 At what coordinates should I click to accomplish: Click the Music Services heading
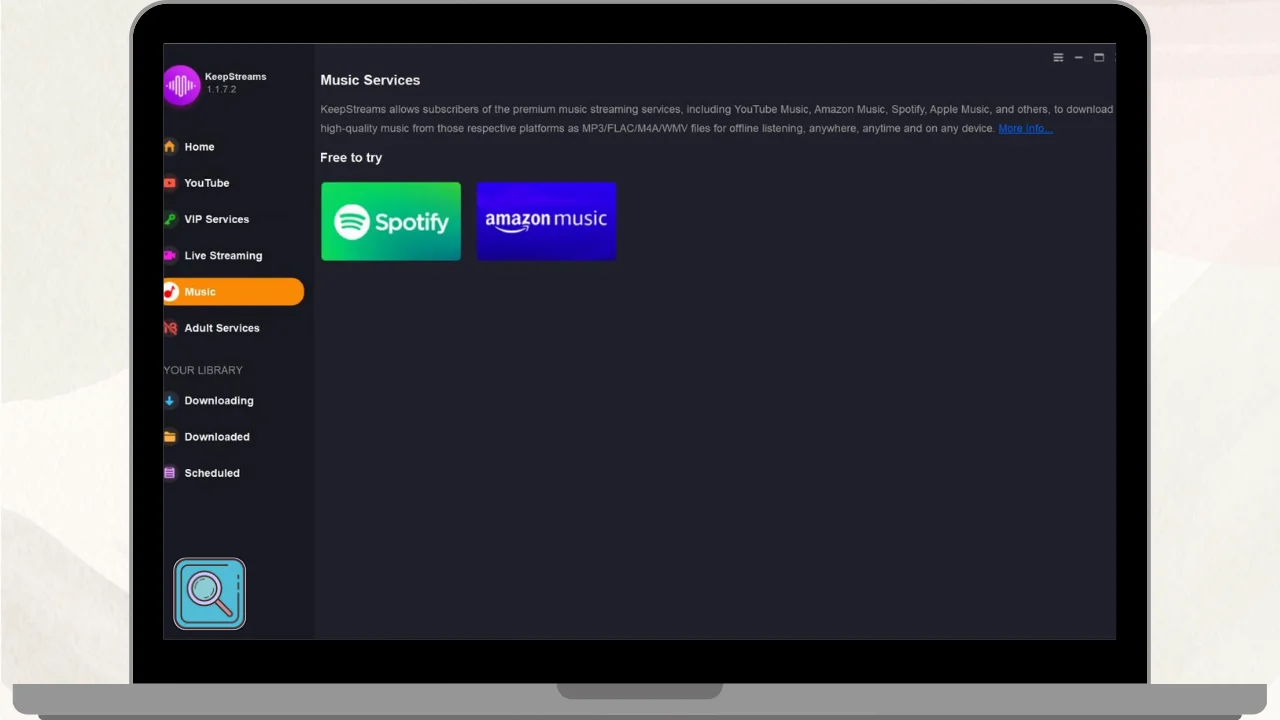point(370,80)
